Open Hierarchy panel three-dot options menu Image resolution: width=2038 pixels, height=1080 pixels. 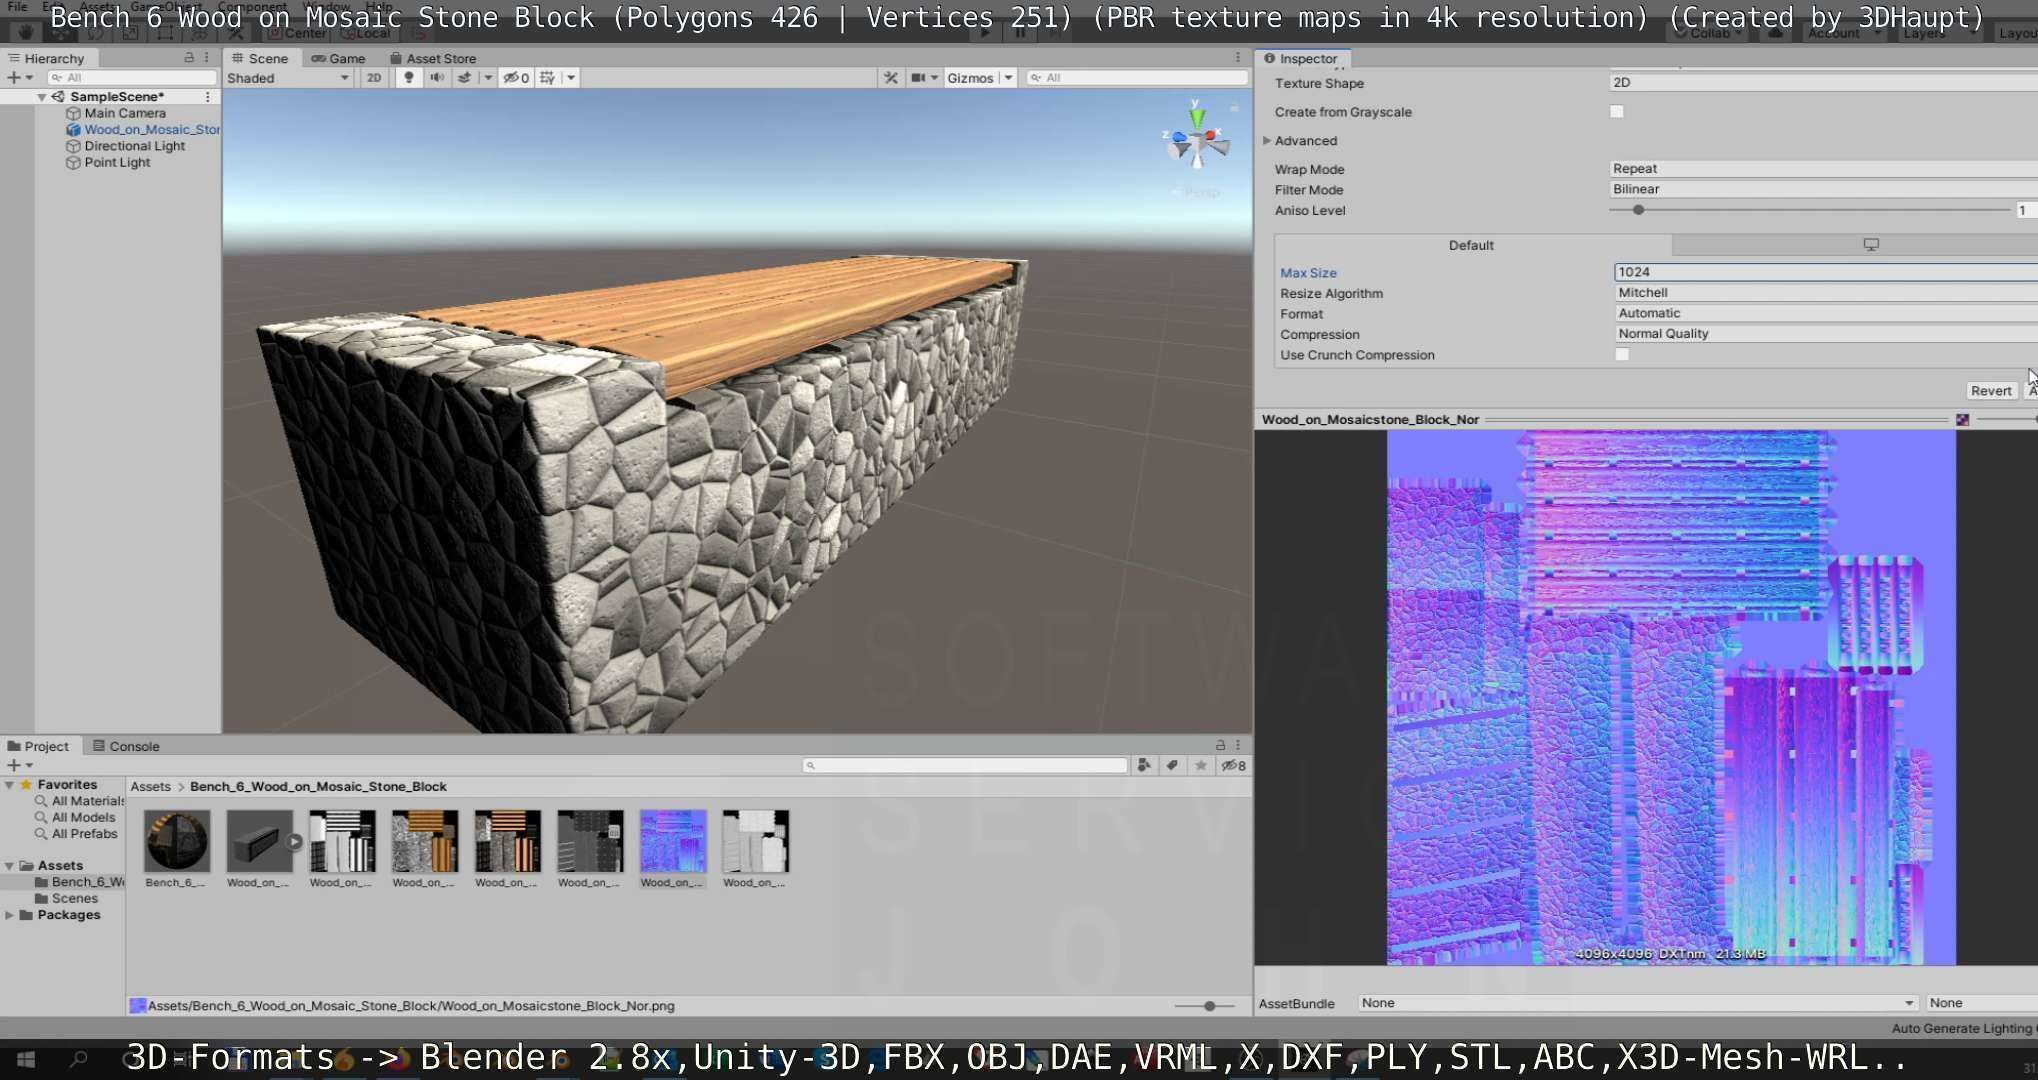pyautogui.click(x=207, y=58)
